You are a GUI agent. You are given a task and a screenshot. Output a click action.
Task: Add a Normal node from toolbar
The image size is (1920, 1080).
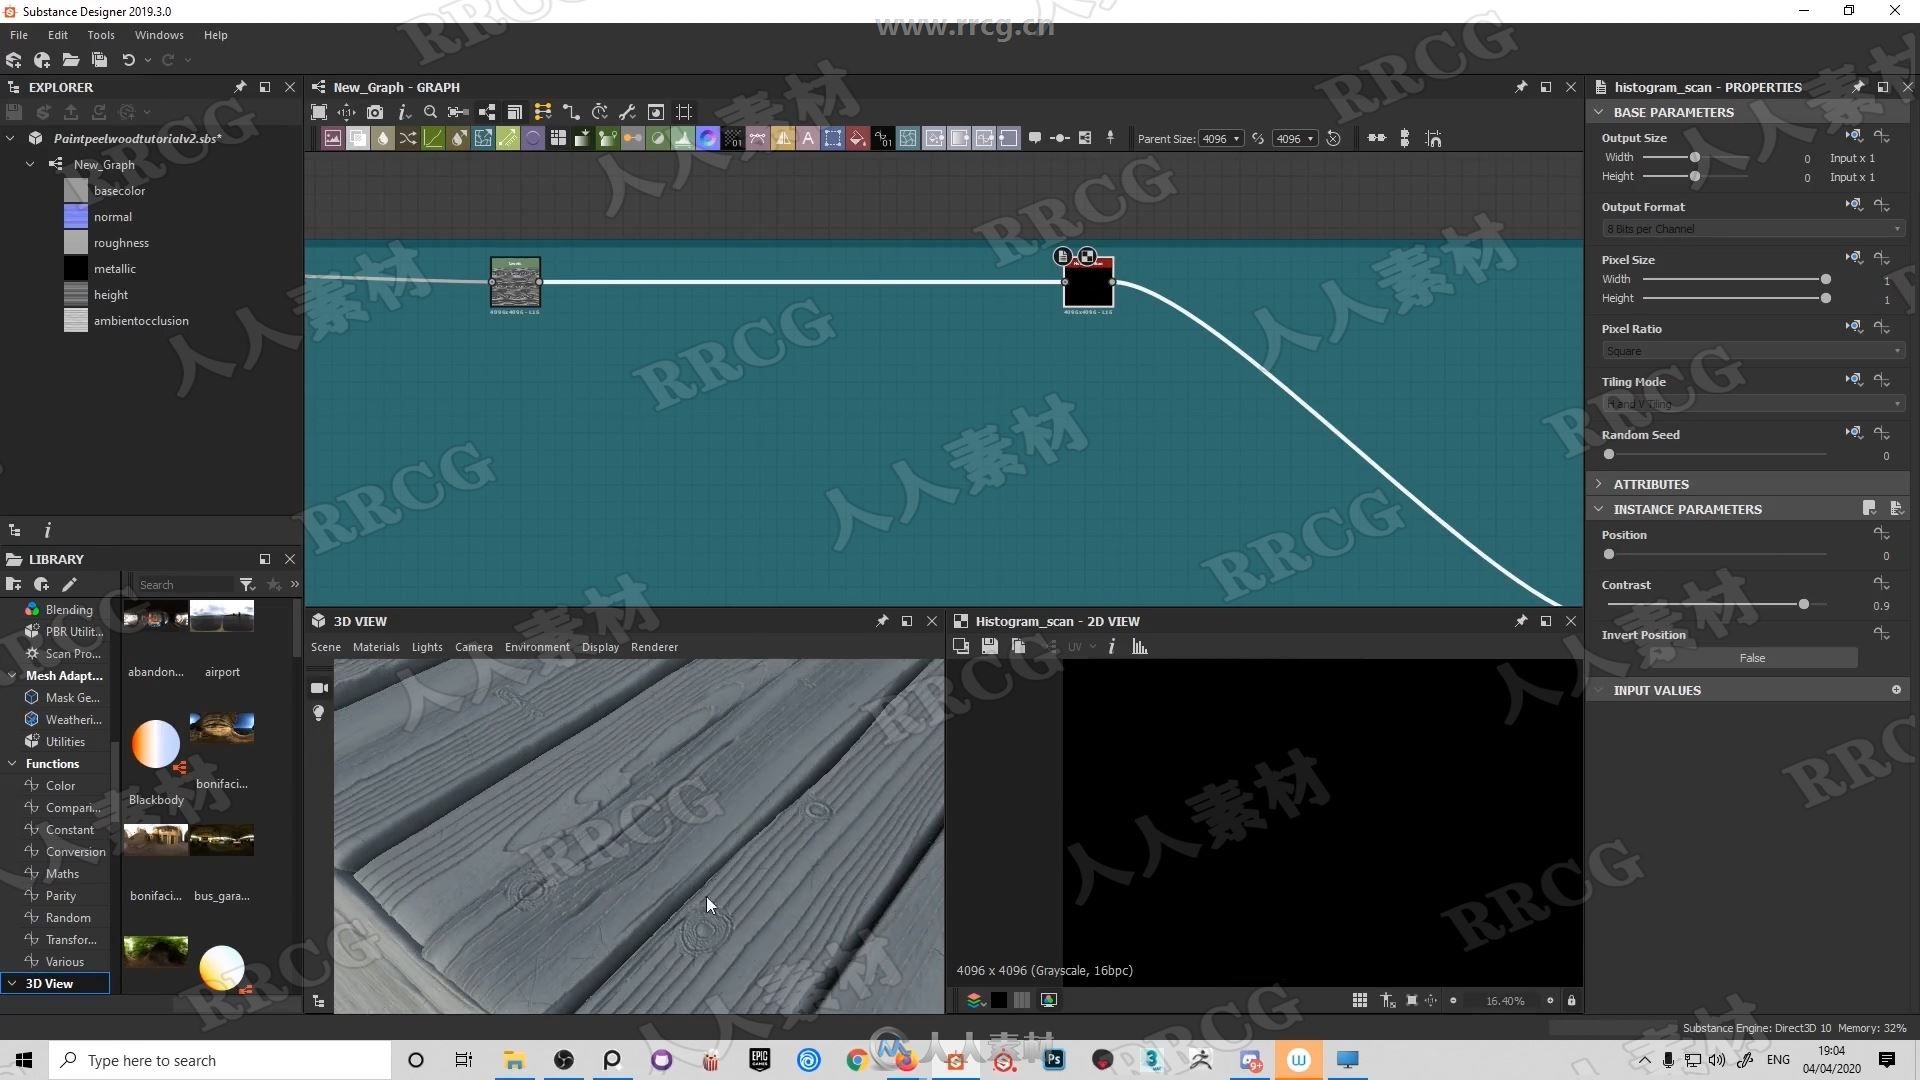pos(708,139)
